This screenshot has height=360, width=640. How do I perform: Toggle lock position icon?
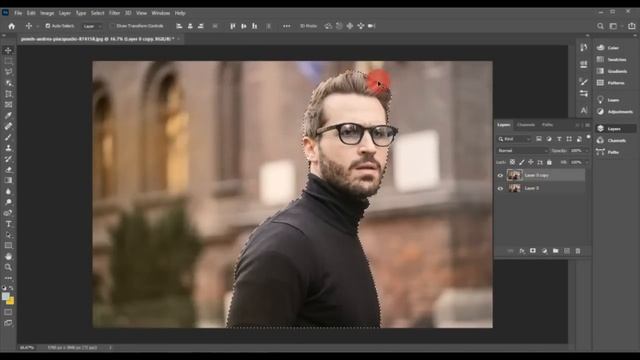pyautogui.click(x=531, y=162)
